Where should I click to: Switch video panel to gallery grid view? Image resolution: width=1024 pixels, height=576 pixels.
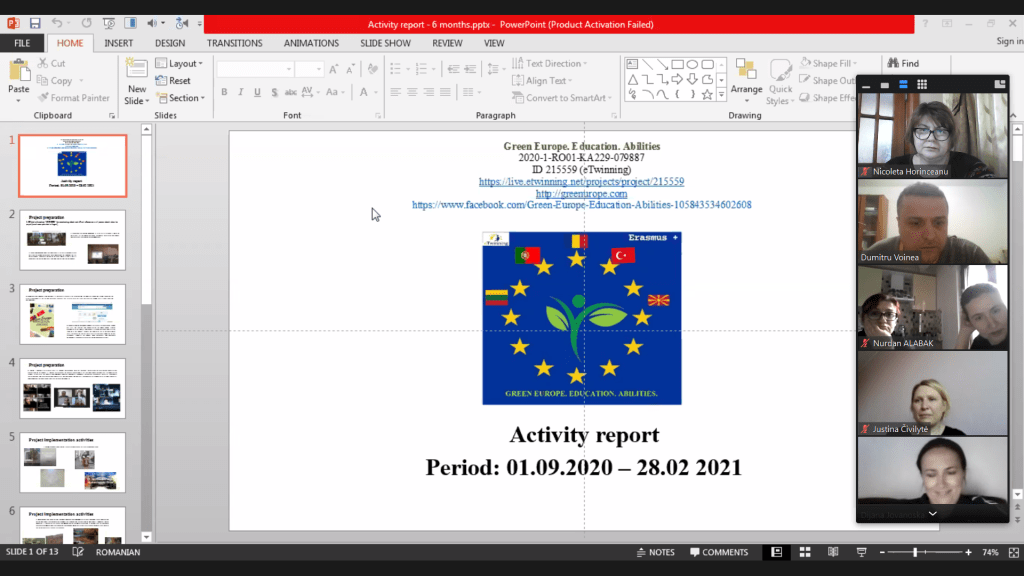[922, 84]
